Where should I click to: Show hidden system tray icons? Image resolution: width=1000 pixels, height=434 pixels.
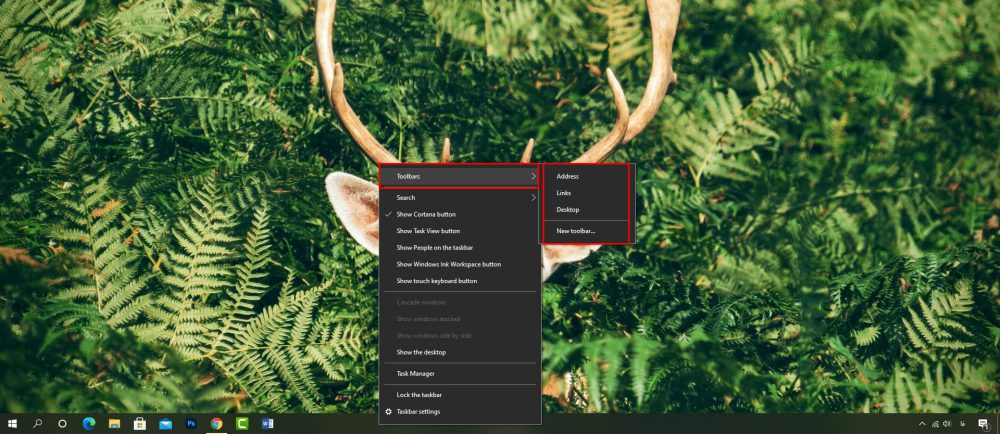(x=921, y=424)
